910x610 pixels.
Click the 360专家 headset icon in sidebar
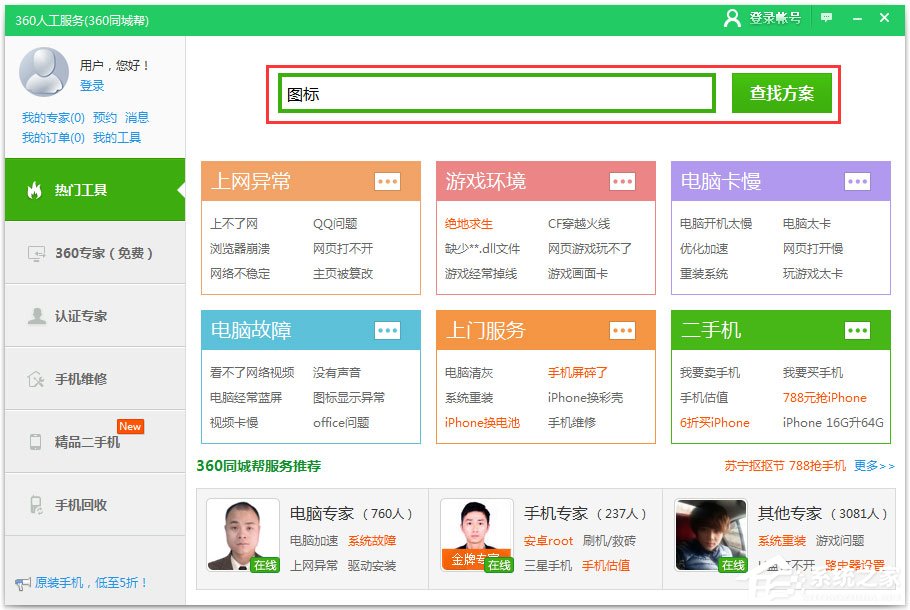(x=34, y=253)
